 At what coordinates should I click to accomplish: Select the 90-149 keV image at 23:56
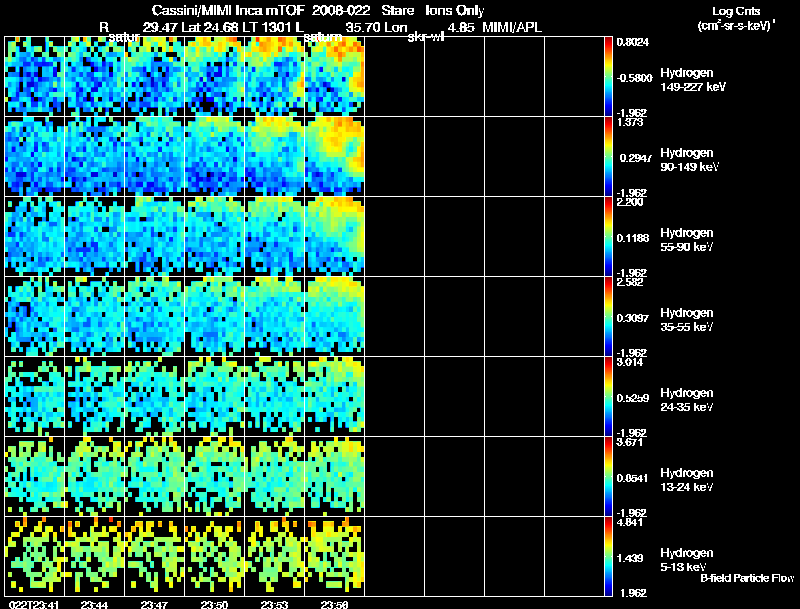335,157
